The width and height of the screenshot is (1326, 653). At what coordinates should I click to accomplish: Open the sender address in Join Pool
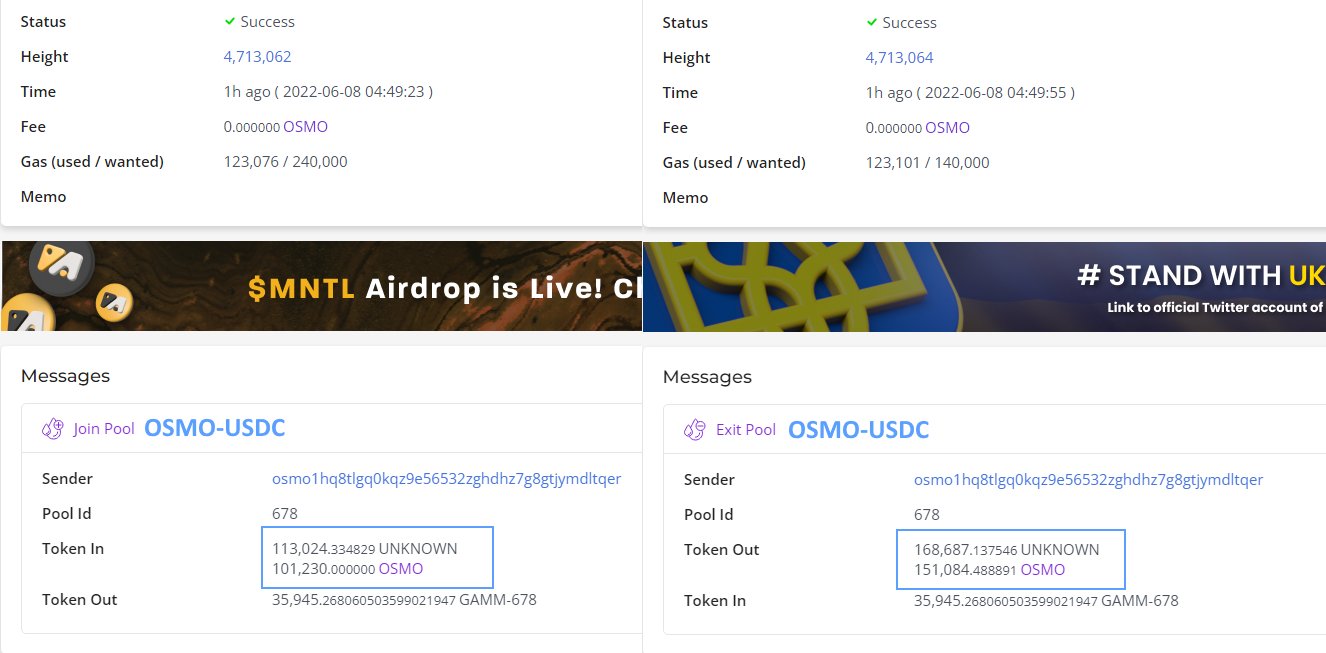(x=446, y=479)
